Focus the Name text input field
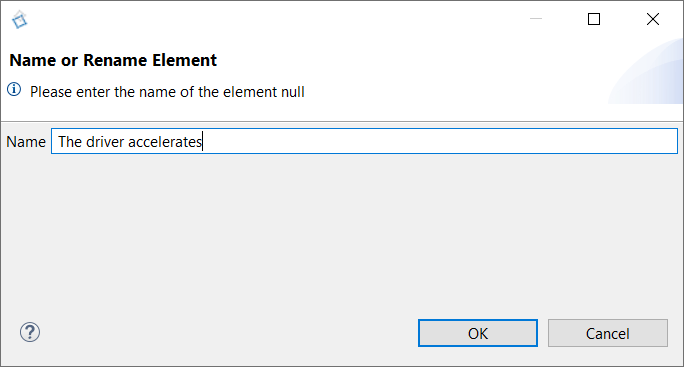The height and width of the screenshot is (367, 684). click(x=364, y=141)
